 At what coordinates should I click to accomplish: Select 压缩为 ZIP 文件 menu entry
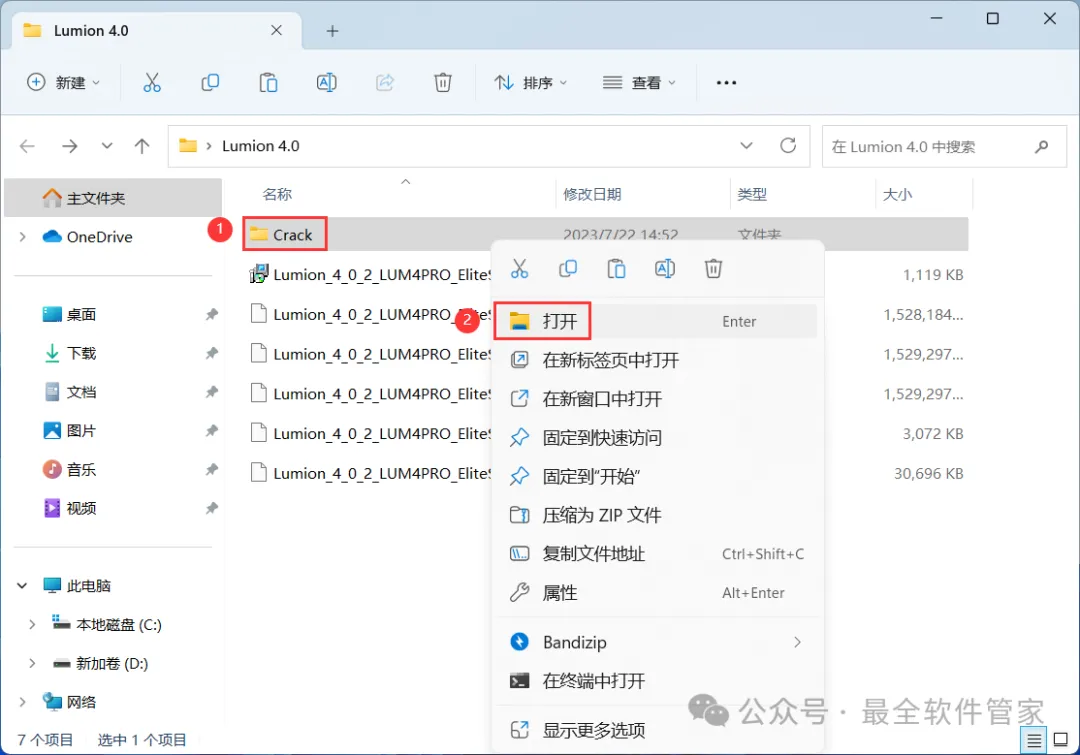point(657,515)
